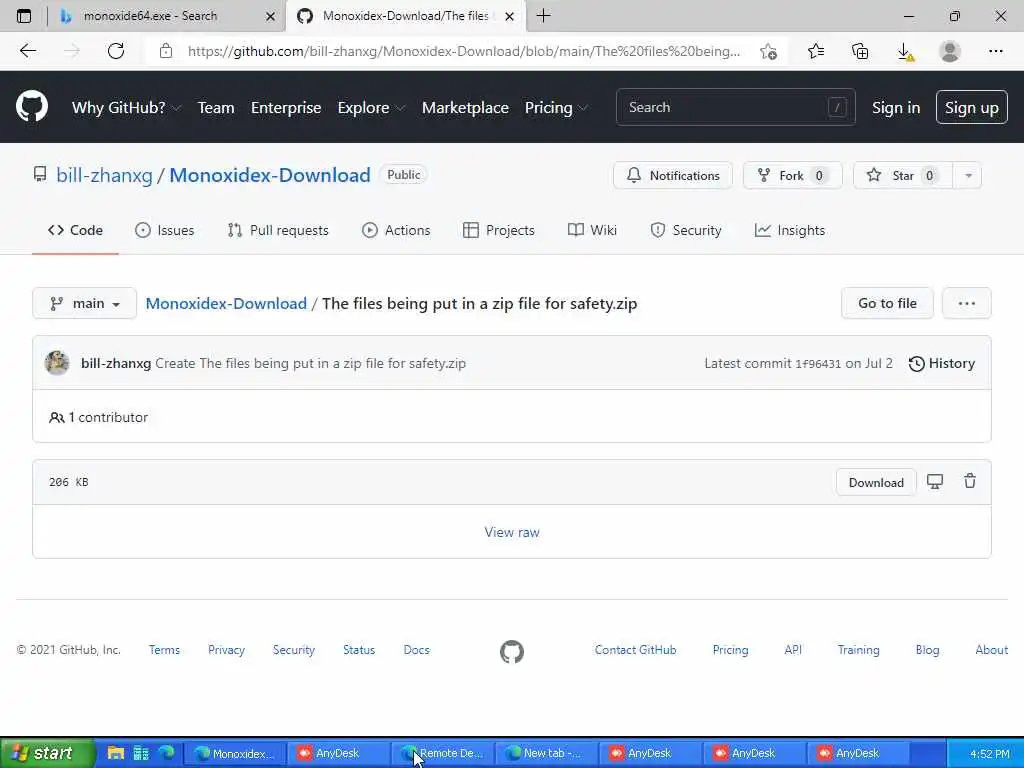Close the monoxide64.exe Search tab
1024x768 pixels.
tap(270, 16)
